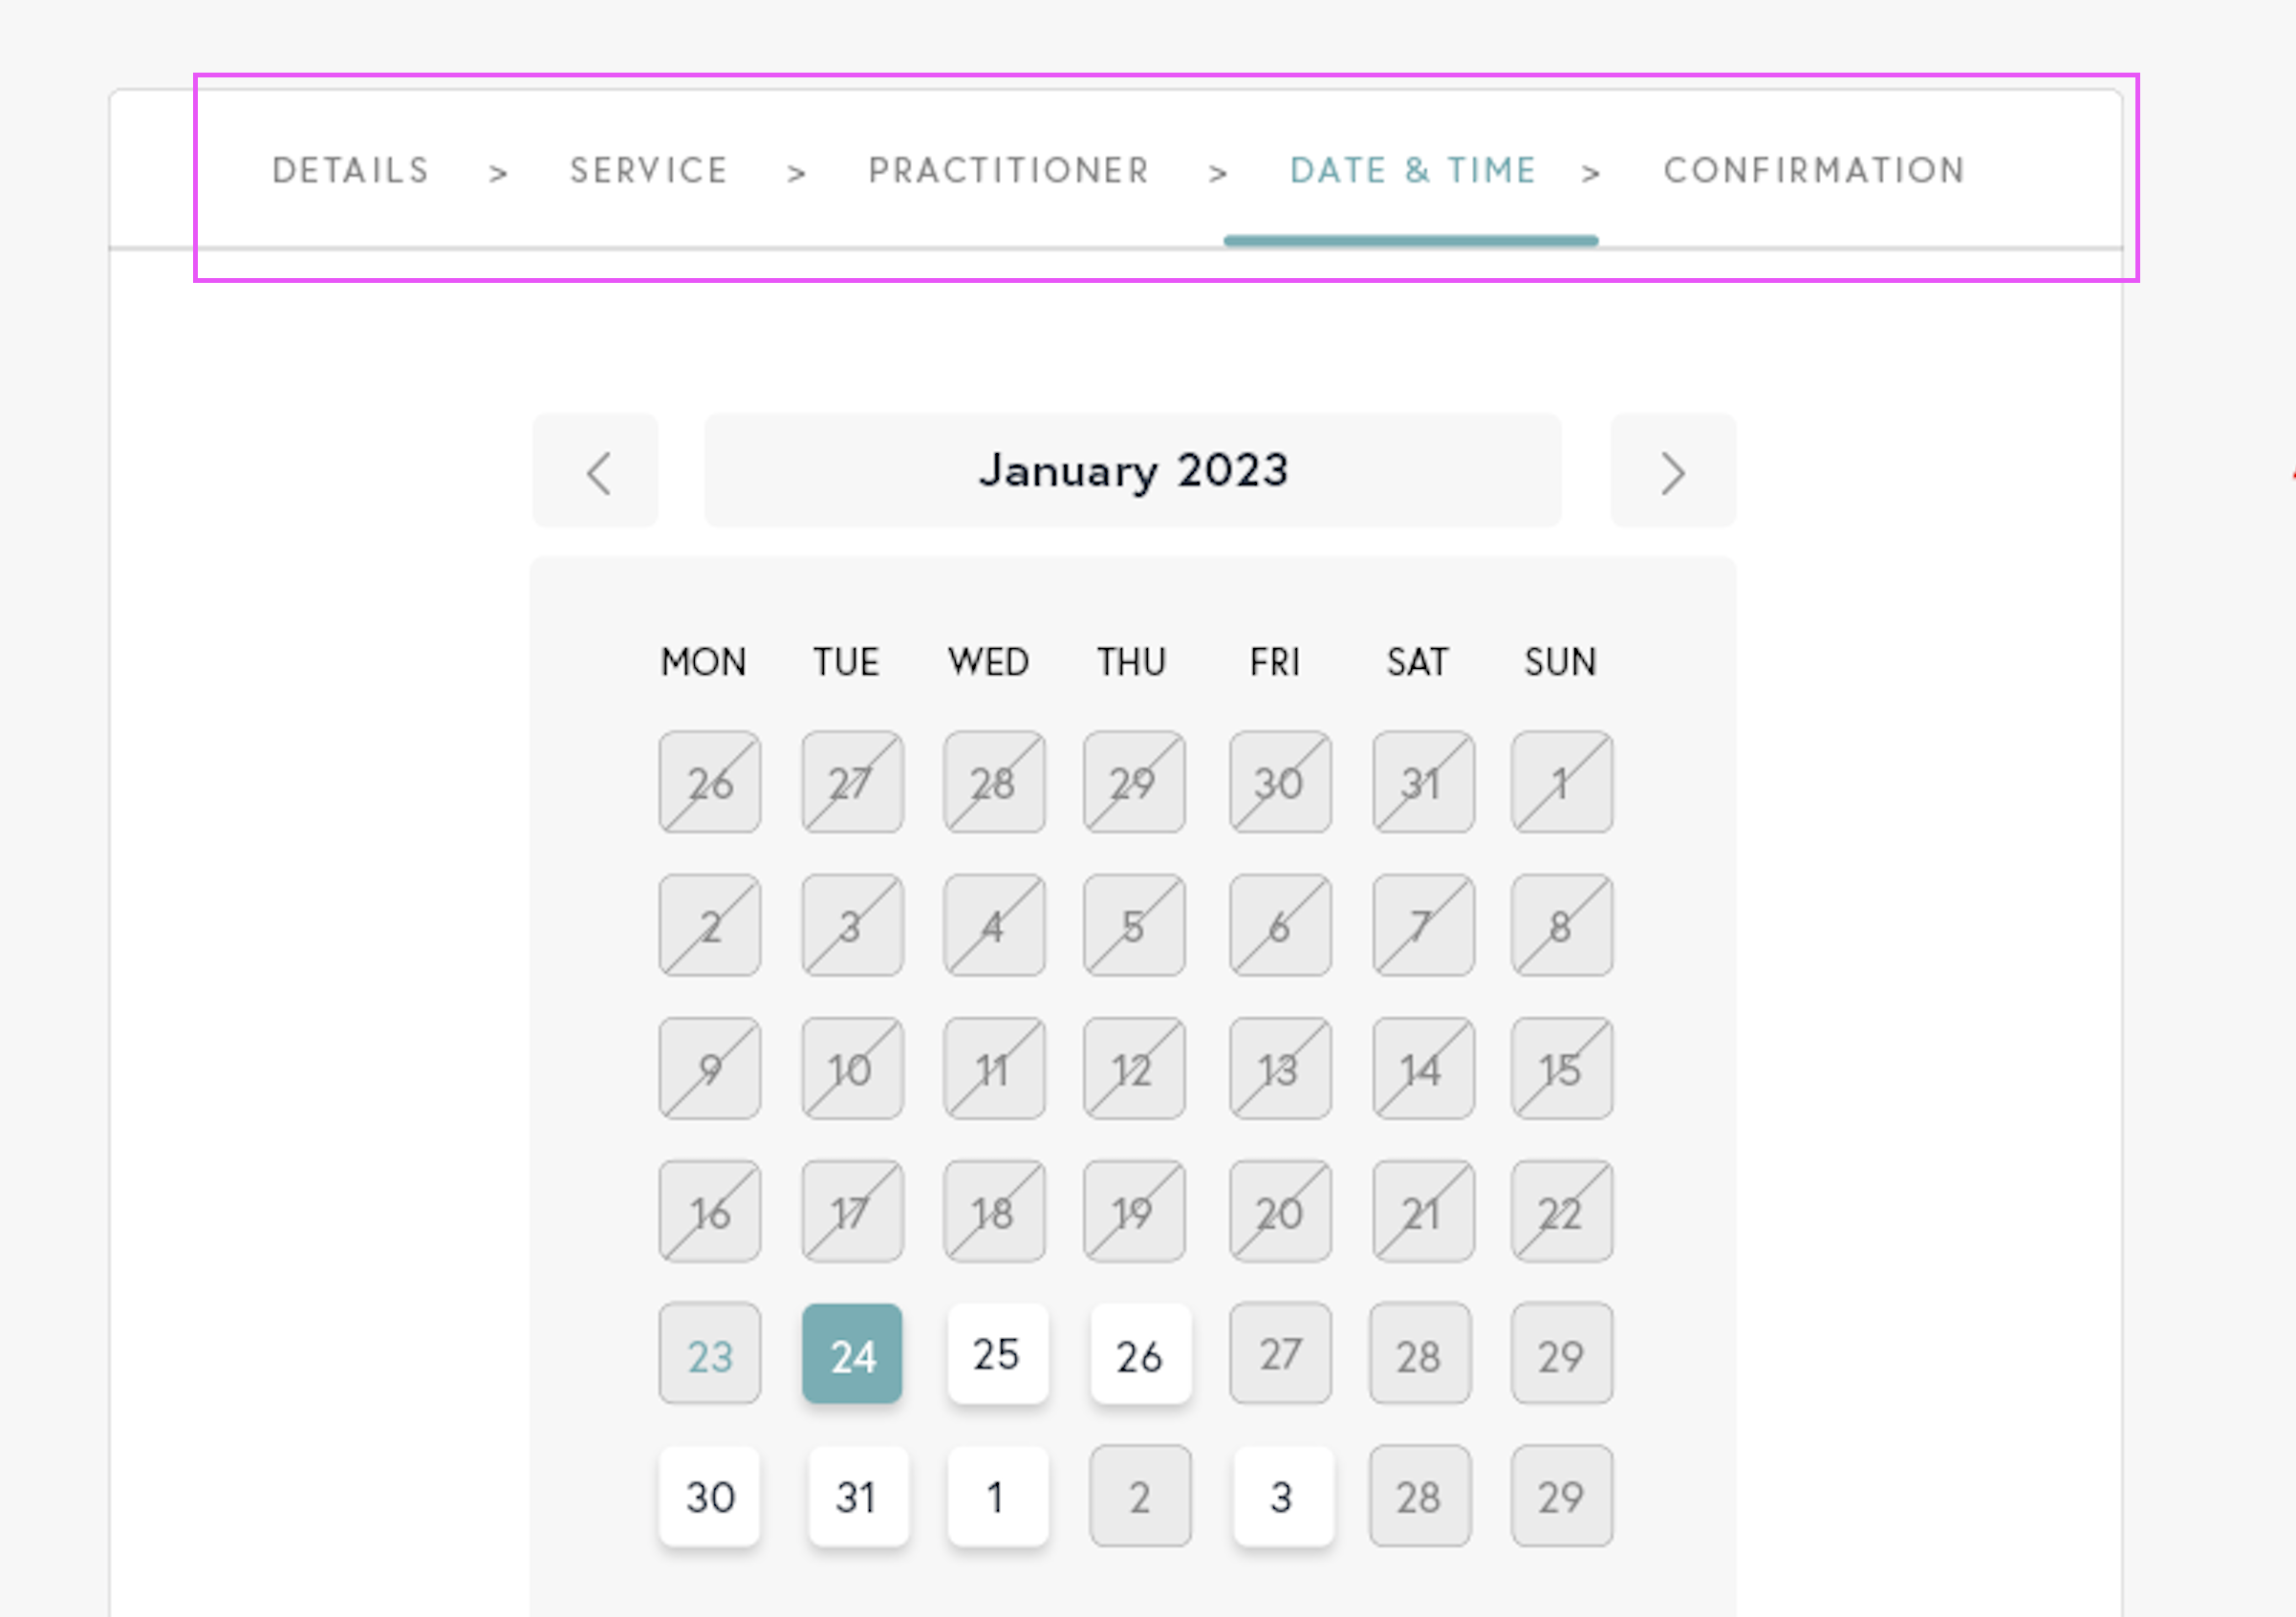Choose the available date 1 in last row
Image resolution: width=2296 pixels, height=1617 pixels.
996,1496
